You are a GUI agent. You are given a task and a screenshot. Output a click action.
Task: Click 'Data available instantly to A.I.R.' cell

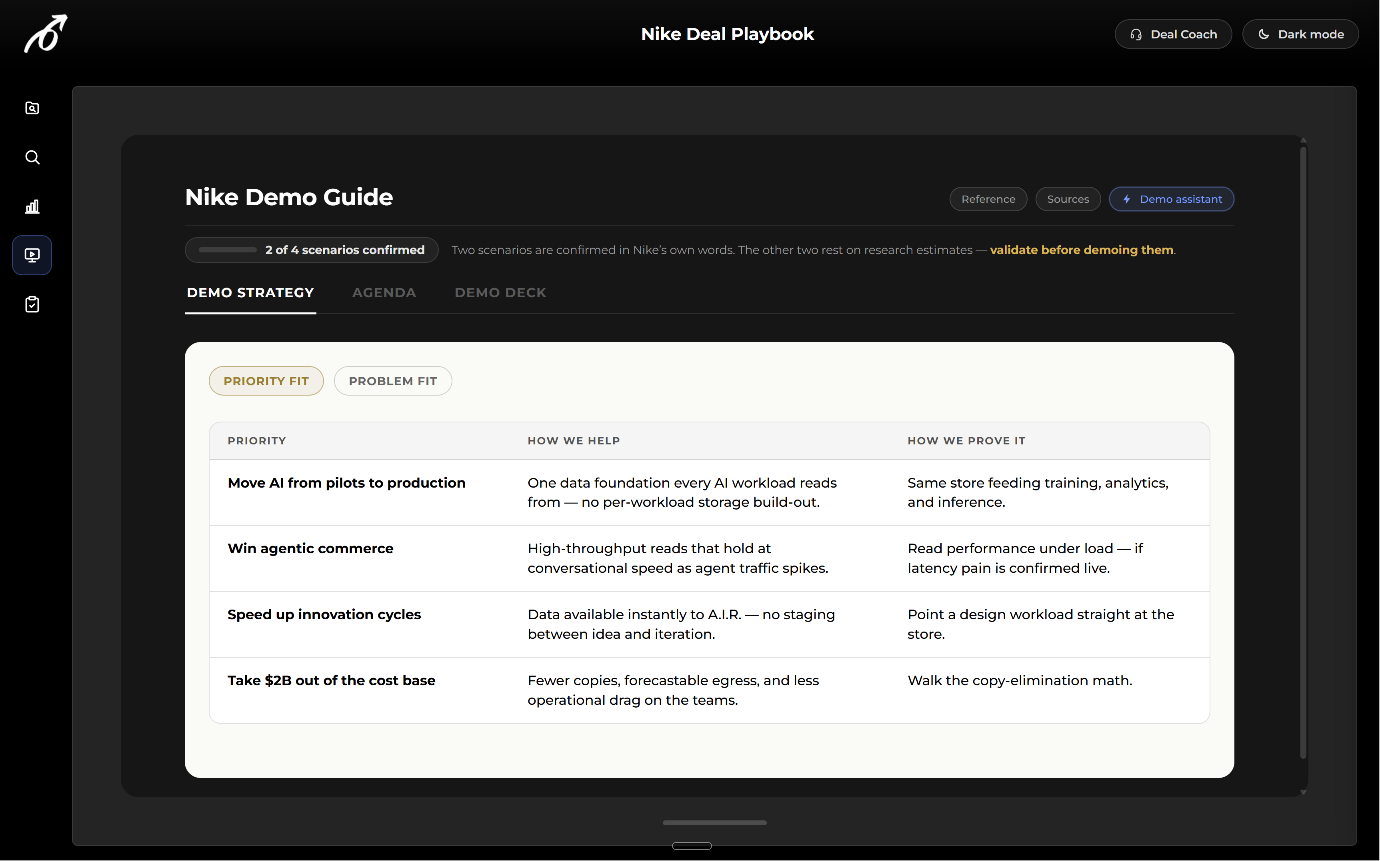682,625
